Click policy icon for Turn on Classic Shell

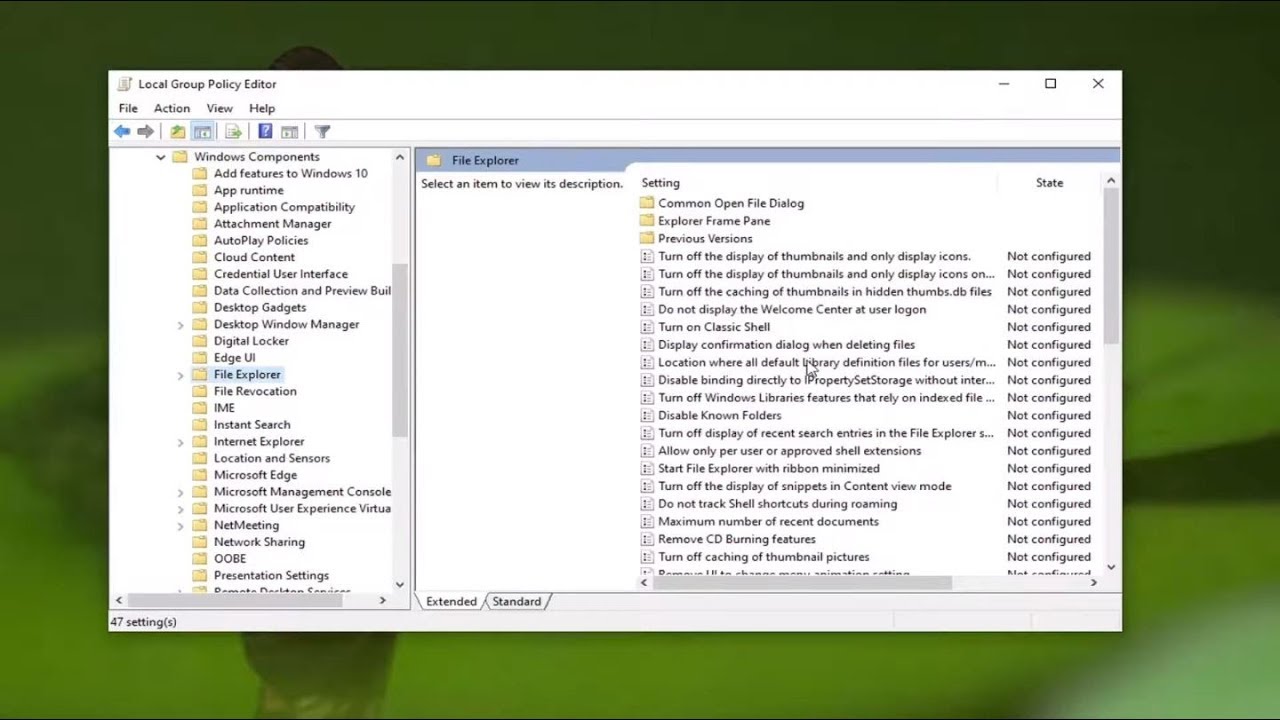point(647,327)
